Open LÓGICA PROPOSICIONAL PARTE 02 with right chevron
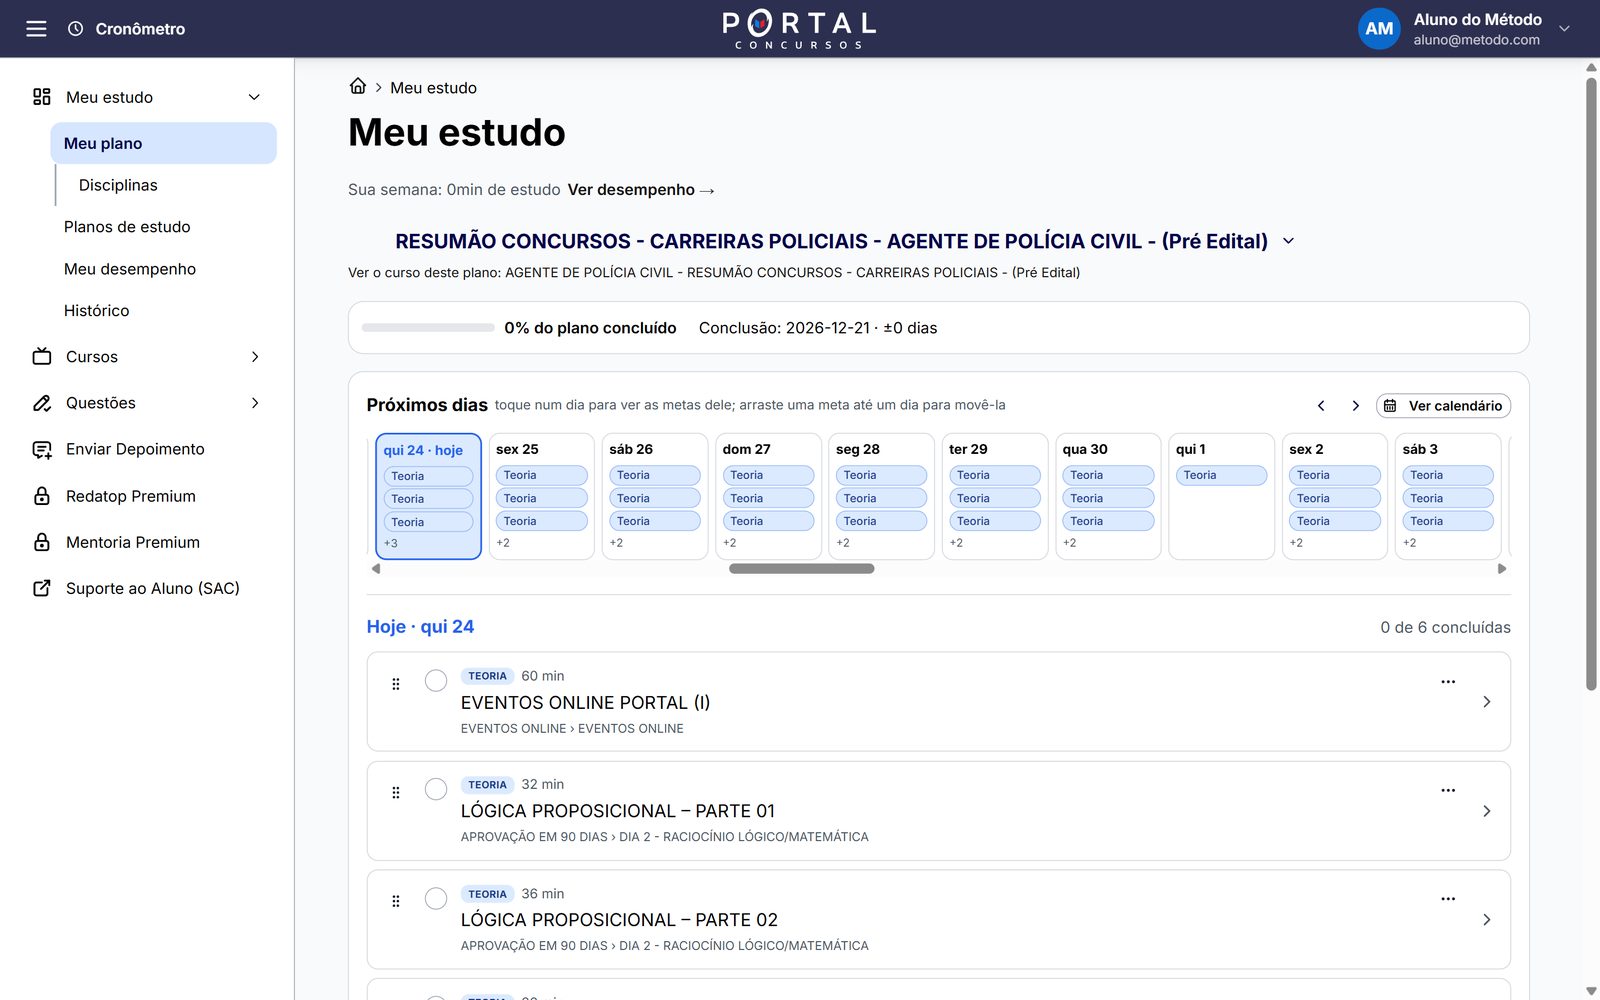 tap(1487, 920)
